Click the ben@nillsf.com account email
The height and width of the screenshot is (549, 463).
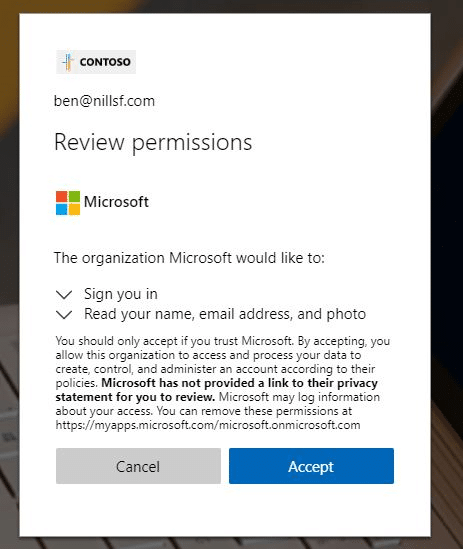104,101
